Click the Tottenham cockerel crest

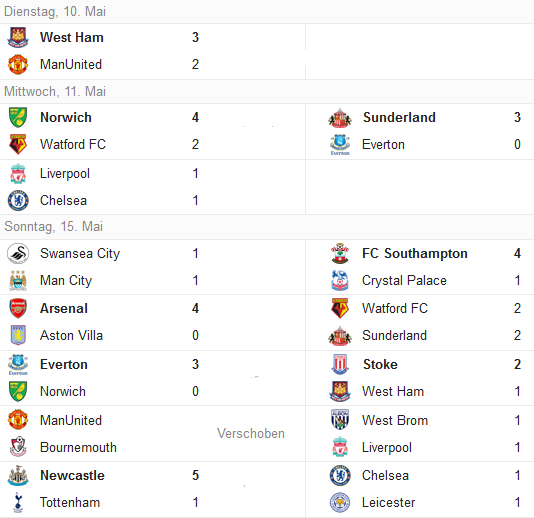click(18, 502)
